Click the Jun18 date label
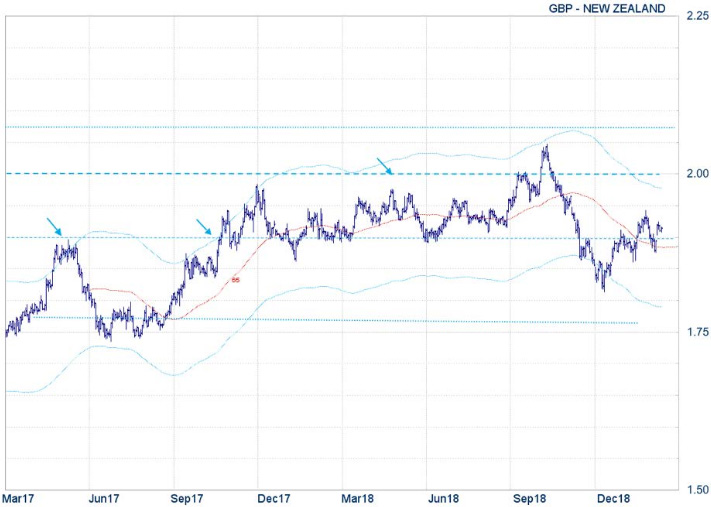The image size is (711, 507). 443,497
